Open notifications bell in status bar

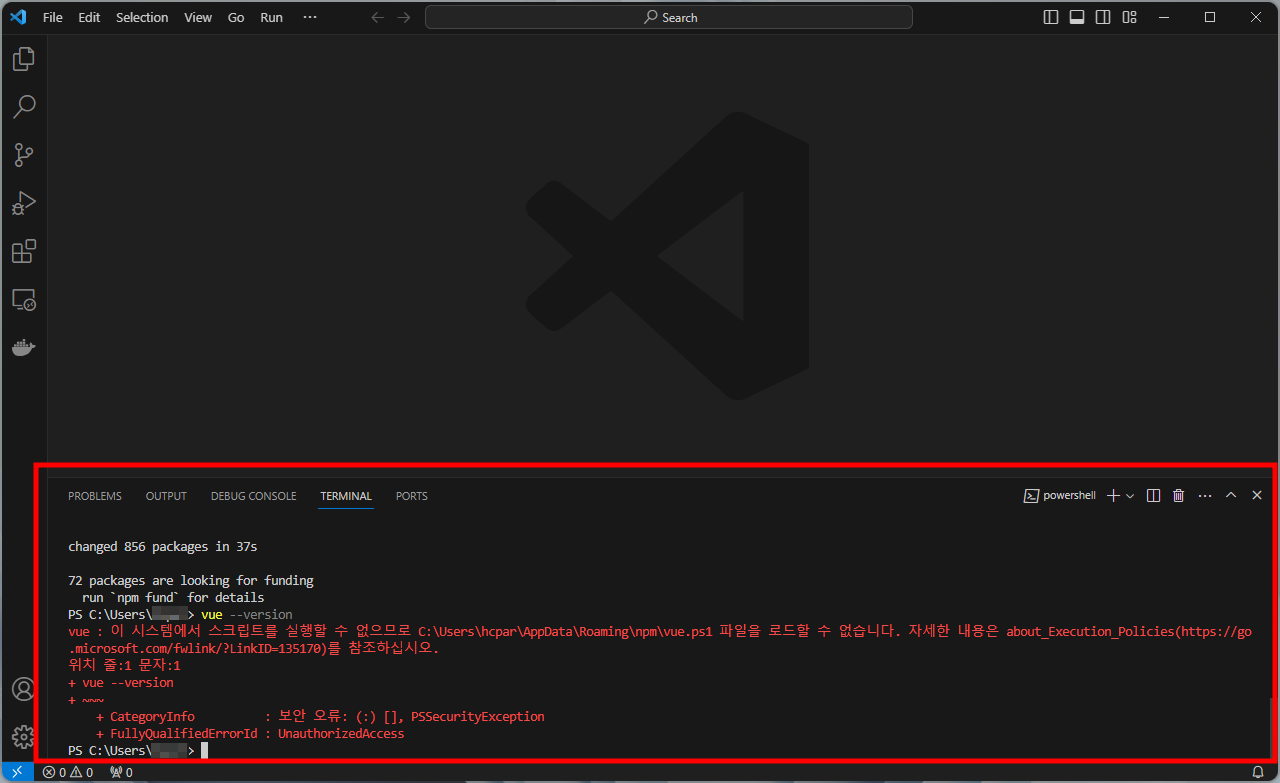1258,772
